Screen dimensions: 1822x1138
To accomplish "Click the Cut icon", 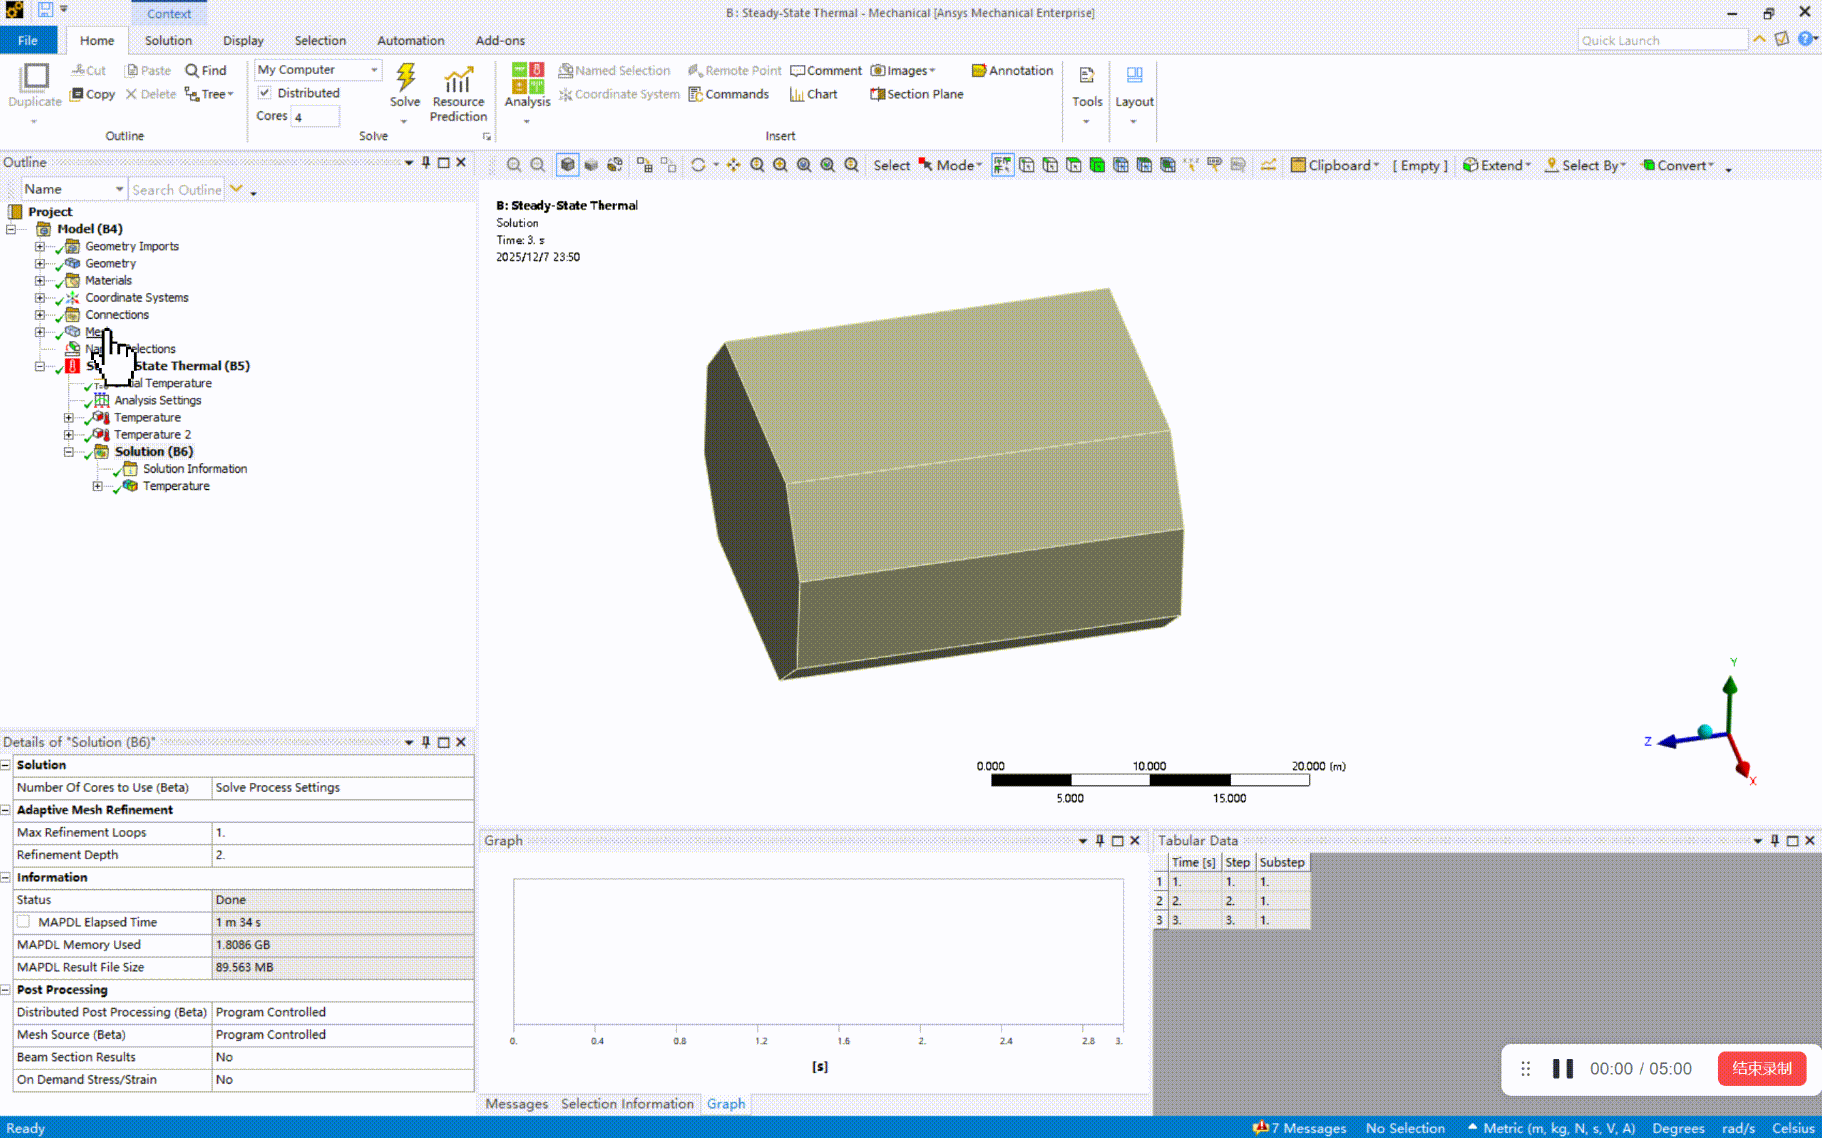I will [x=79, y=70].
